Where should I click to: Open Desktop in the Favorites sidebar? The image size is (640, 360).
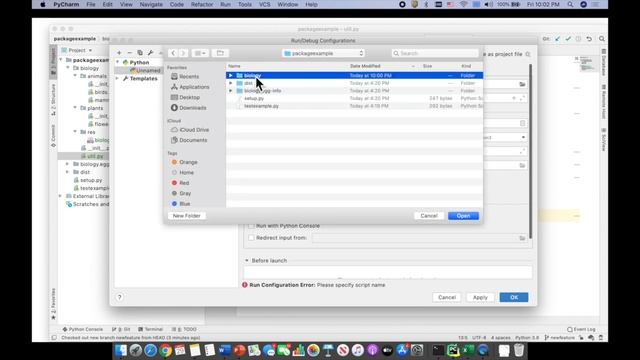click(x=185, y=97)
